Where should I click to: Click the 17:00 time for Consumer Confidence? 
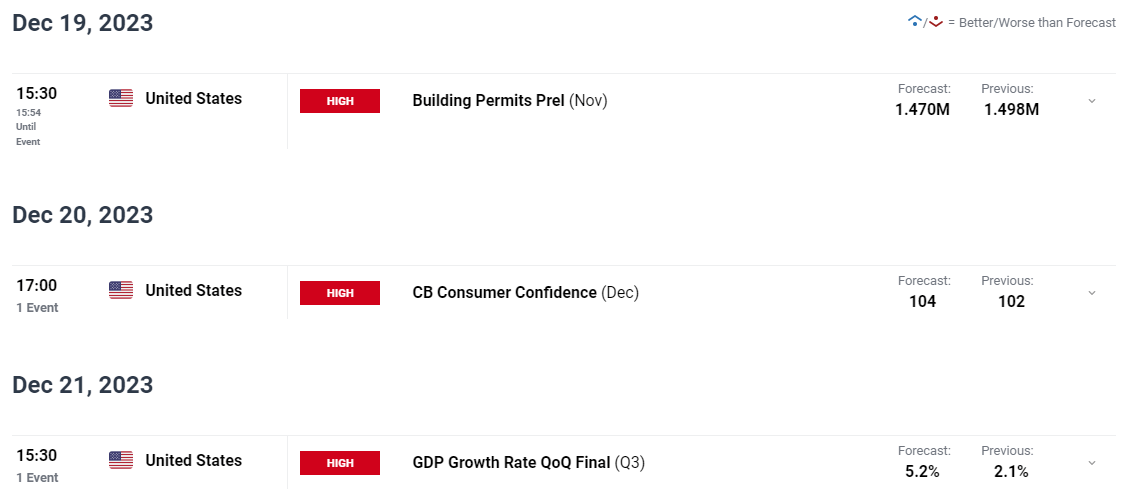(x=37, y=286)
